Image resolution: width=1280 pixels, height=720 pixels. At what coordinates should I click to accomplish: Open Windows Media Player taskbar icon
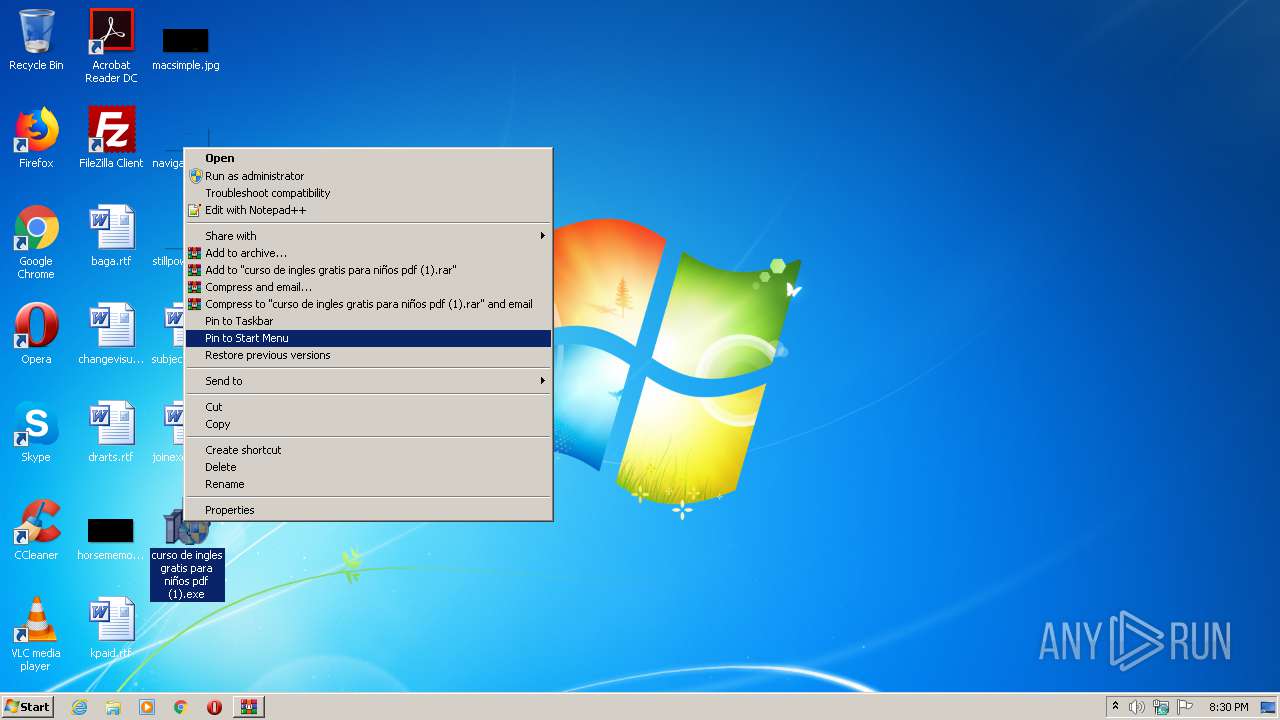pos(147,707)
